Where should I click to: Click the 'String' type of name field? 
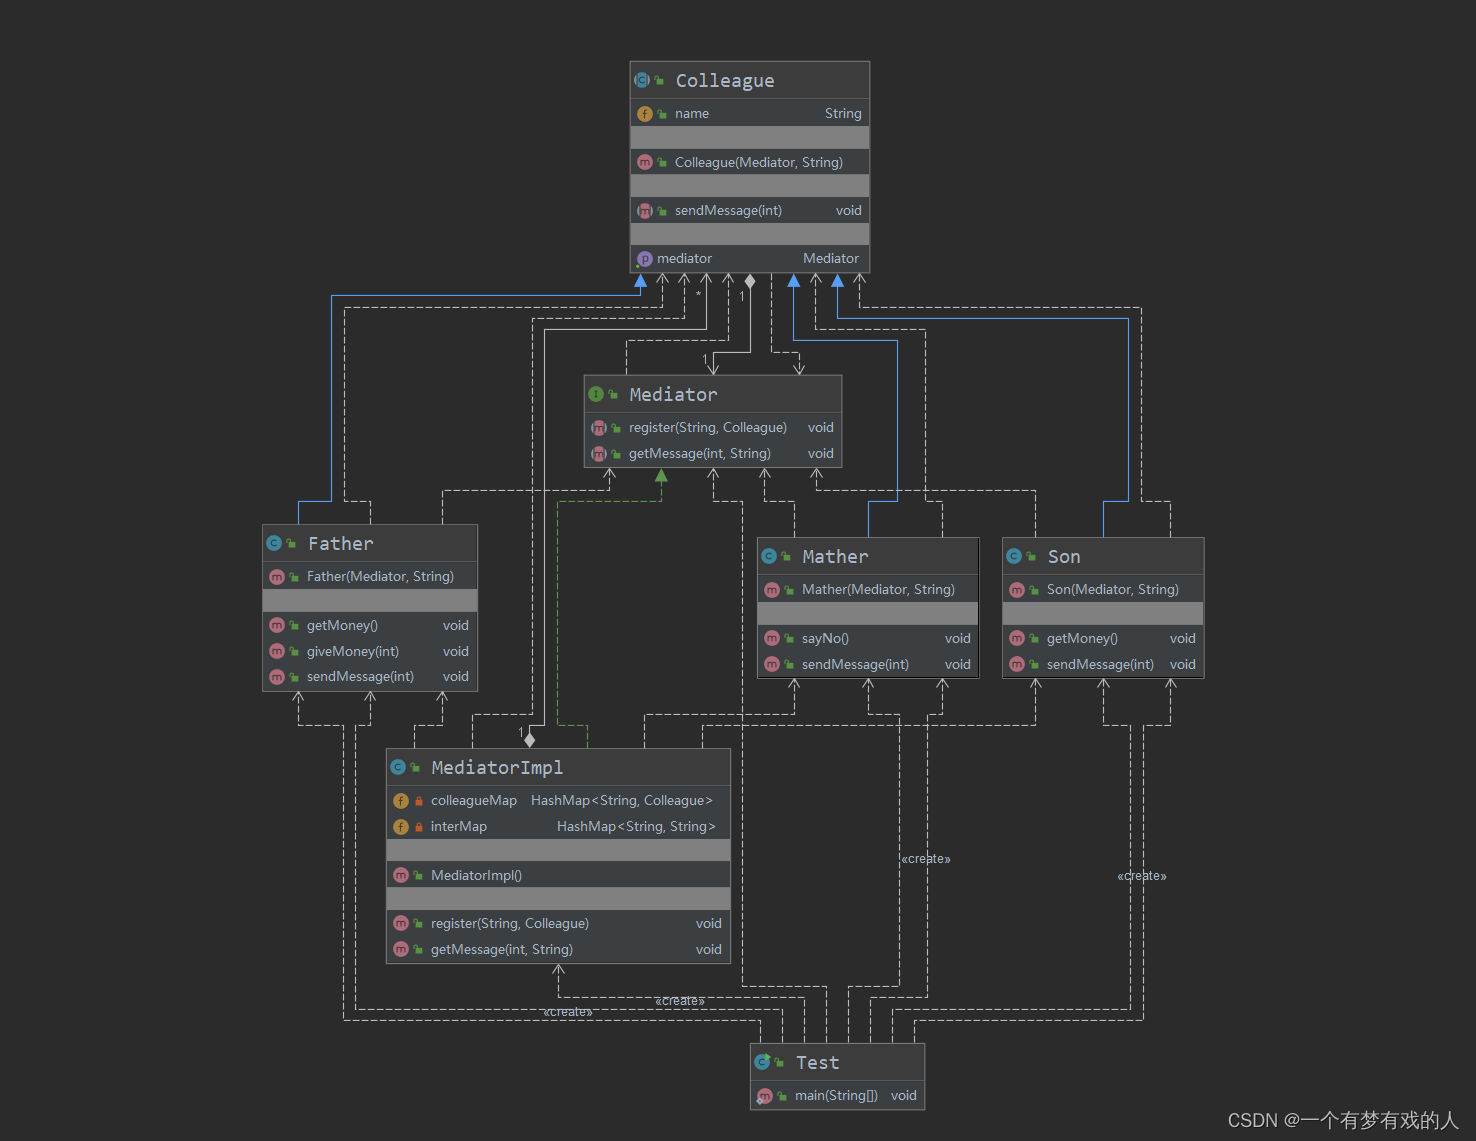tap(843, 114)
